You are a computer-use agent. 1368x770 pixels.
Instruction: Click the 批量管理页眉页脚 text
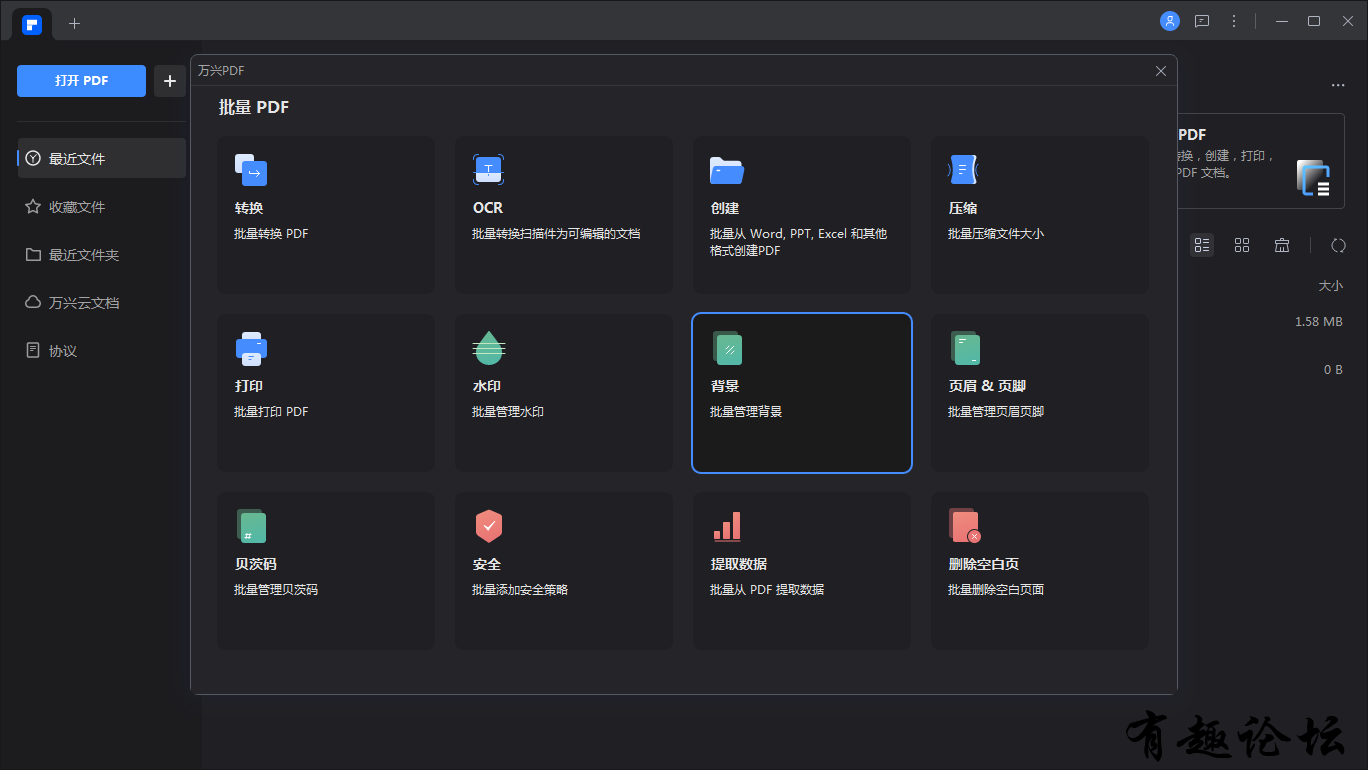coord(996,412)
